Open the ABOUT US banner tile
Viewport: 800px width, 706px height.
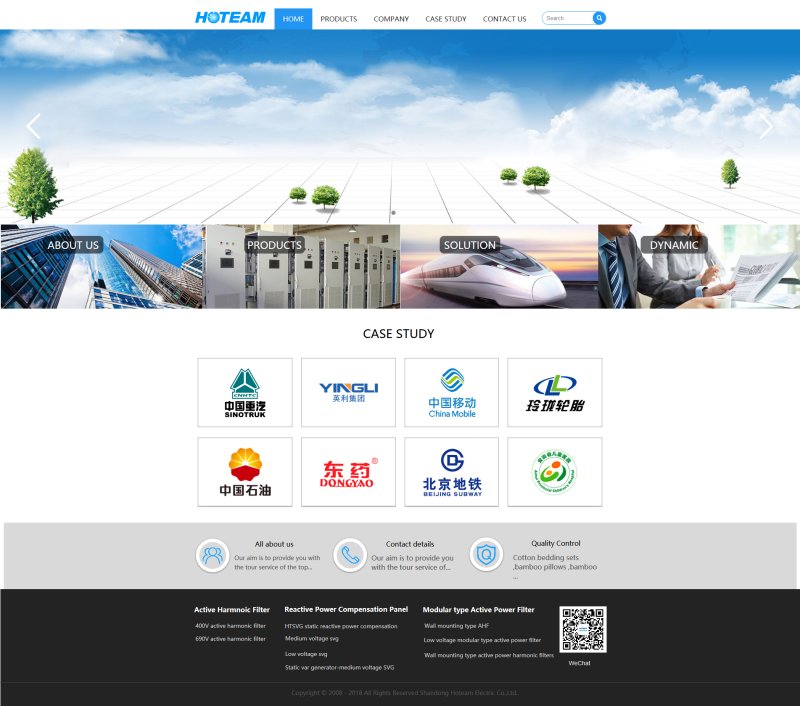(x=102, y=266)
